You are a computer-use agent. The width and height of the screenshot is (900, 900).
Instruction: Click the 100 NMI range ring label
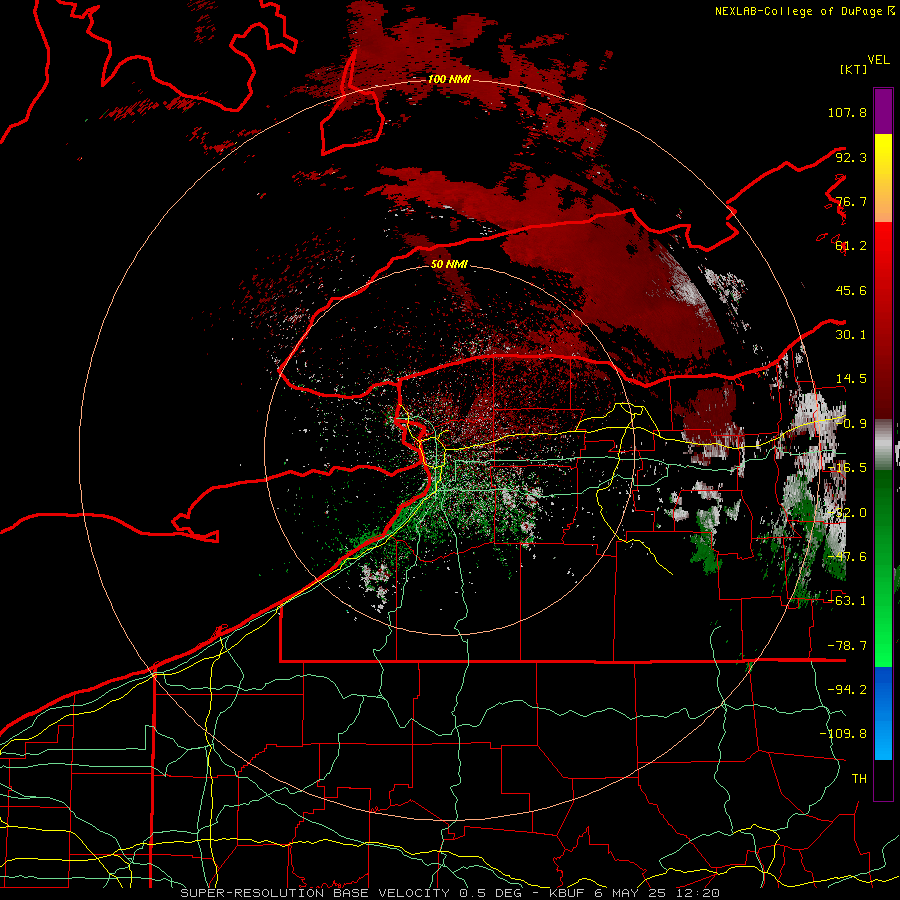click(x=449, y=79)
